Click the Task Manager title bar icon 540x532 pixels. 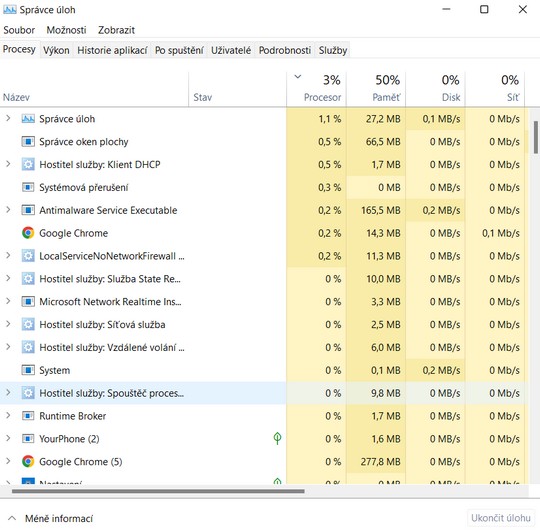pyautogui.click(x=9, y=10)
